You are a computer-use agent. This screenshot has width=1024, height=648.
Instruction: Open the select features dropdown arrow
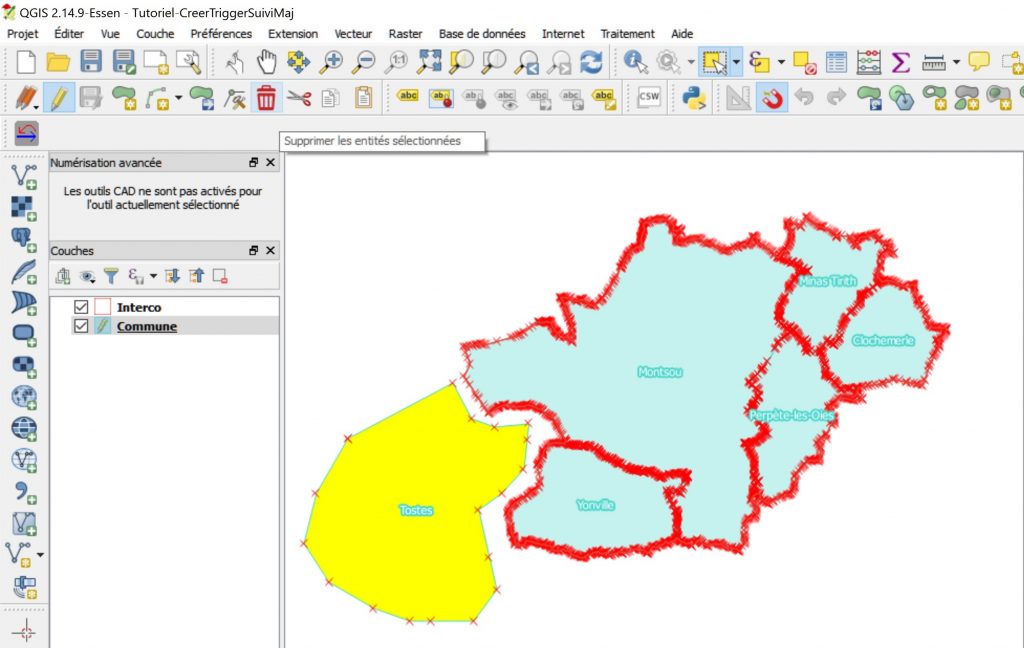click(x=735, y=63)
